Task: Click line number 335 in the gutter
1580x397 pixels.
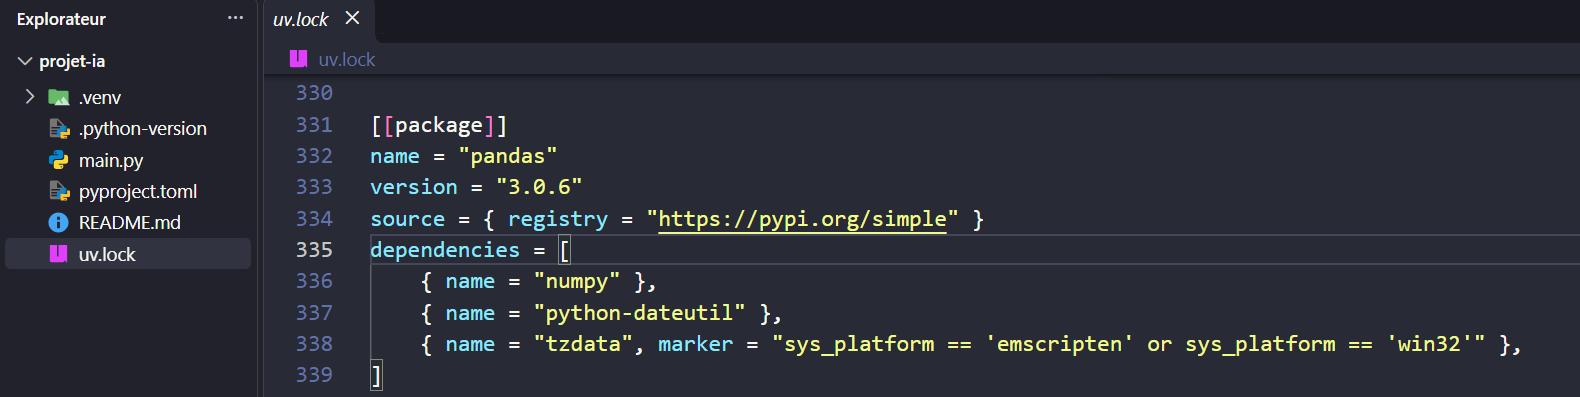Action: [314, 250]
